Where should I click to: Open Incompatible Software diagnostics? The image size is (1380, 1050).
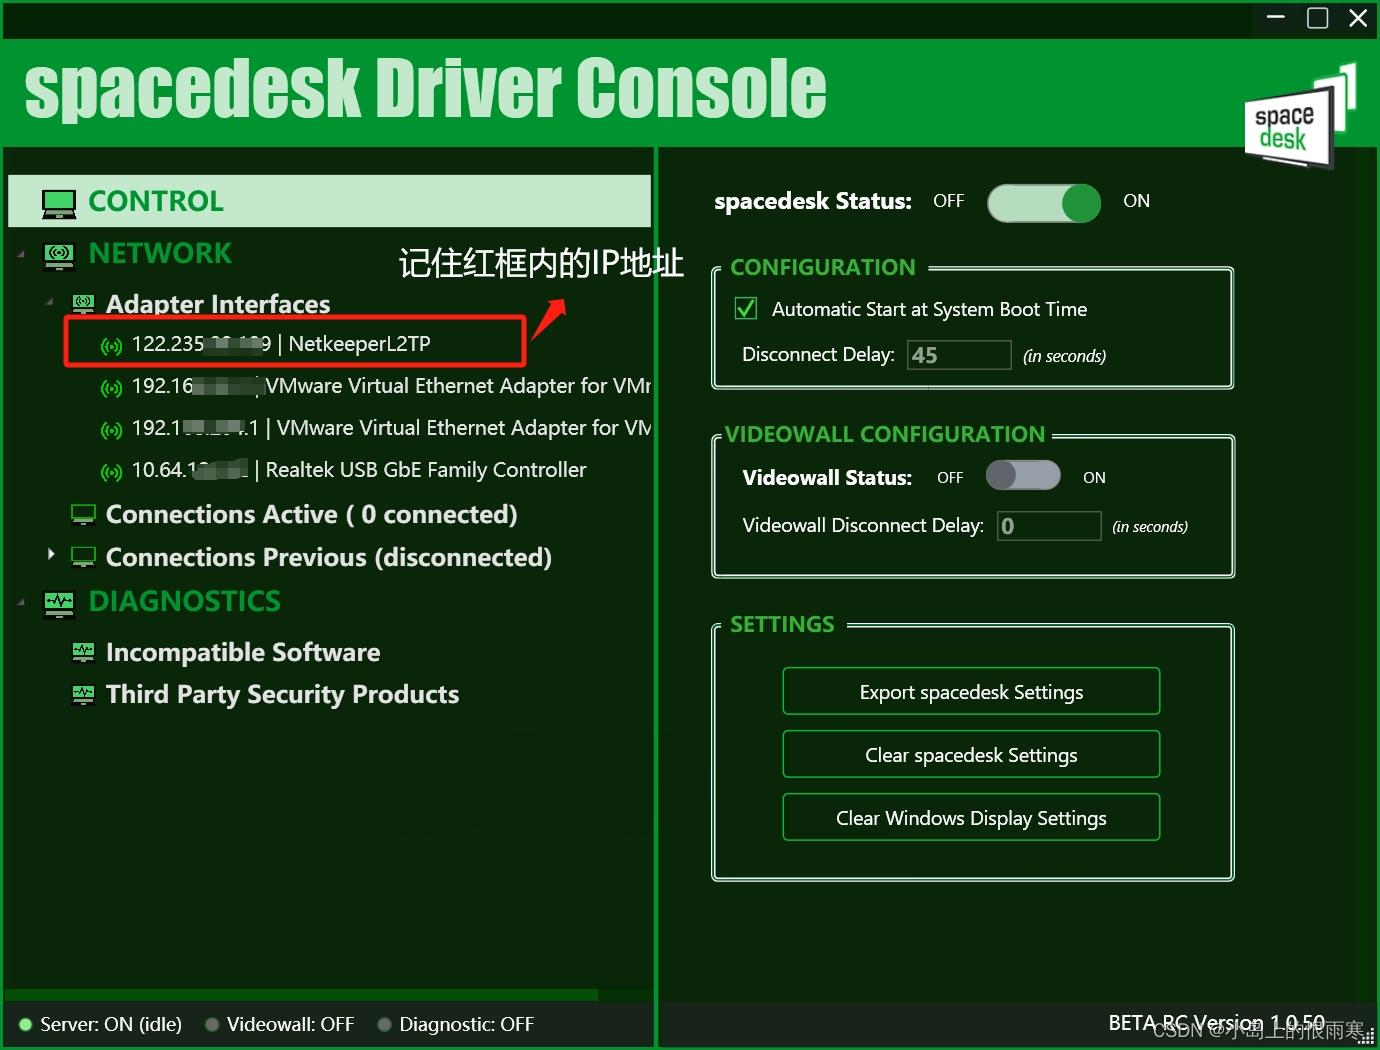coord(243,652)
